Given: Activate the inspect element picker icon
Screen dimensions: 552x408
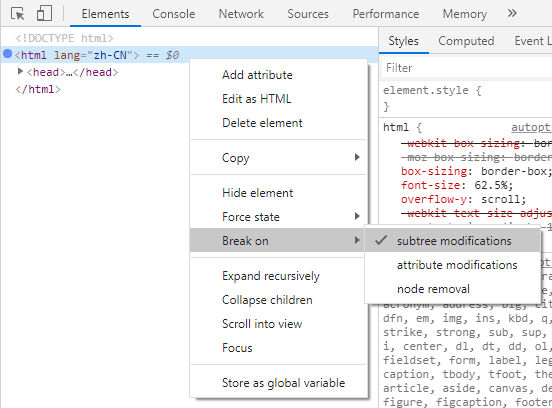Looking at the screenshot, I should click(x=18, y=14).
